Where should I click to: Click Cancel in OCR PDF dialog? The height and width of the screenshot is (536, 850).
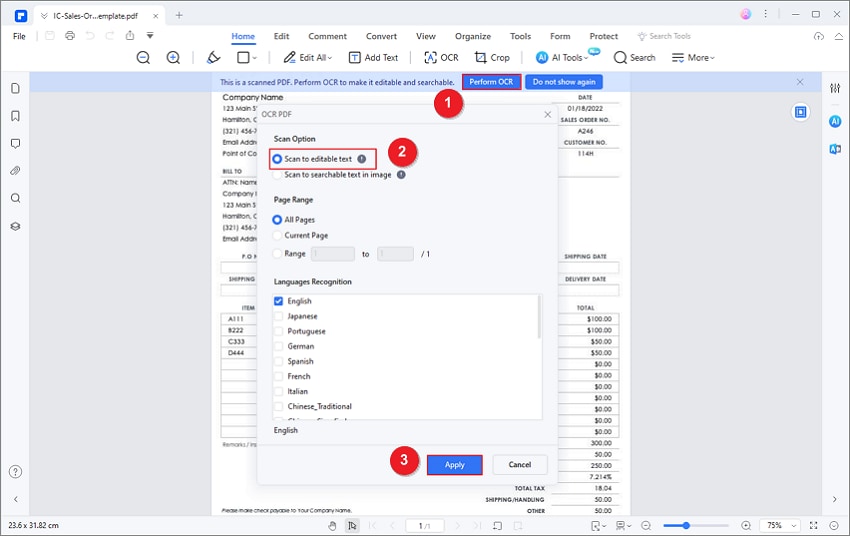[520, 464]
